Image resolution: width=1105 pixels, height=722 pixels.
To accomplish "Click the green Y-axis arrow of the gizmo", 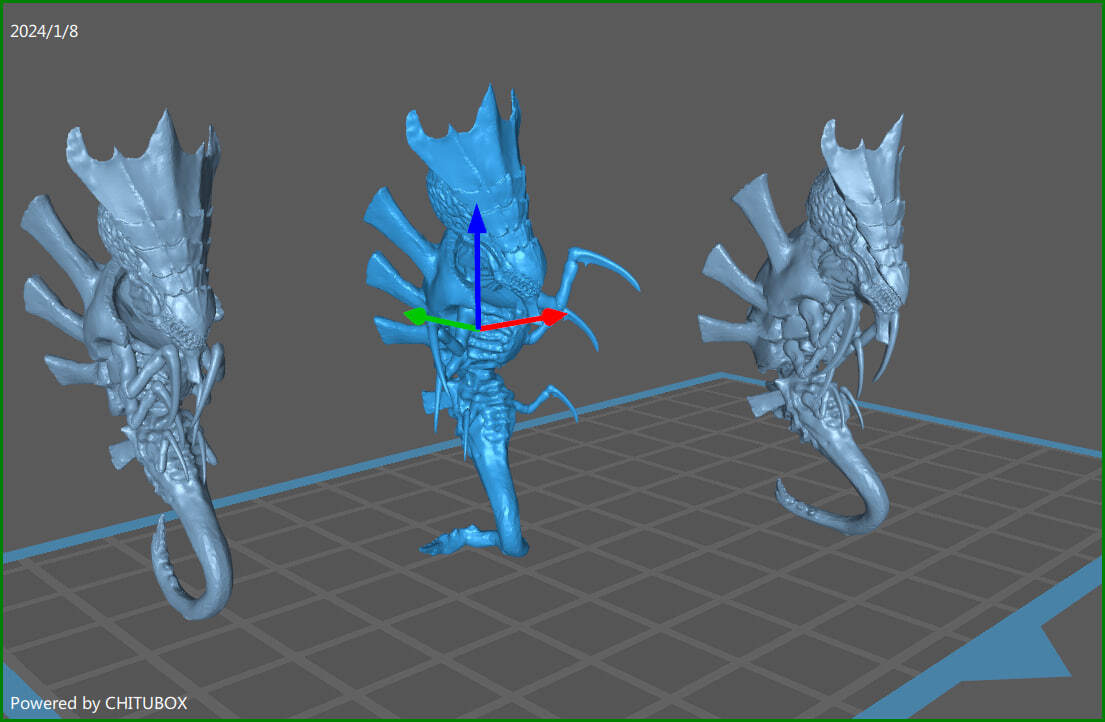I will [x=440, y=319].
